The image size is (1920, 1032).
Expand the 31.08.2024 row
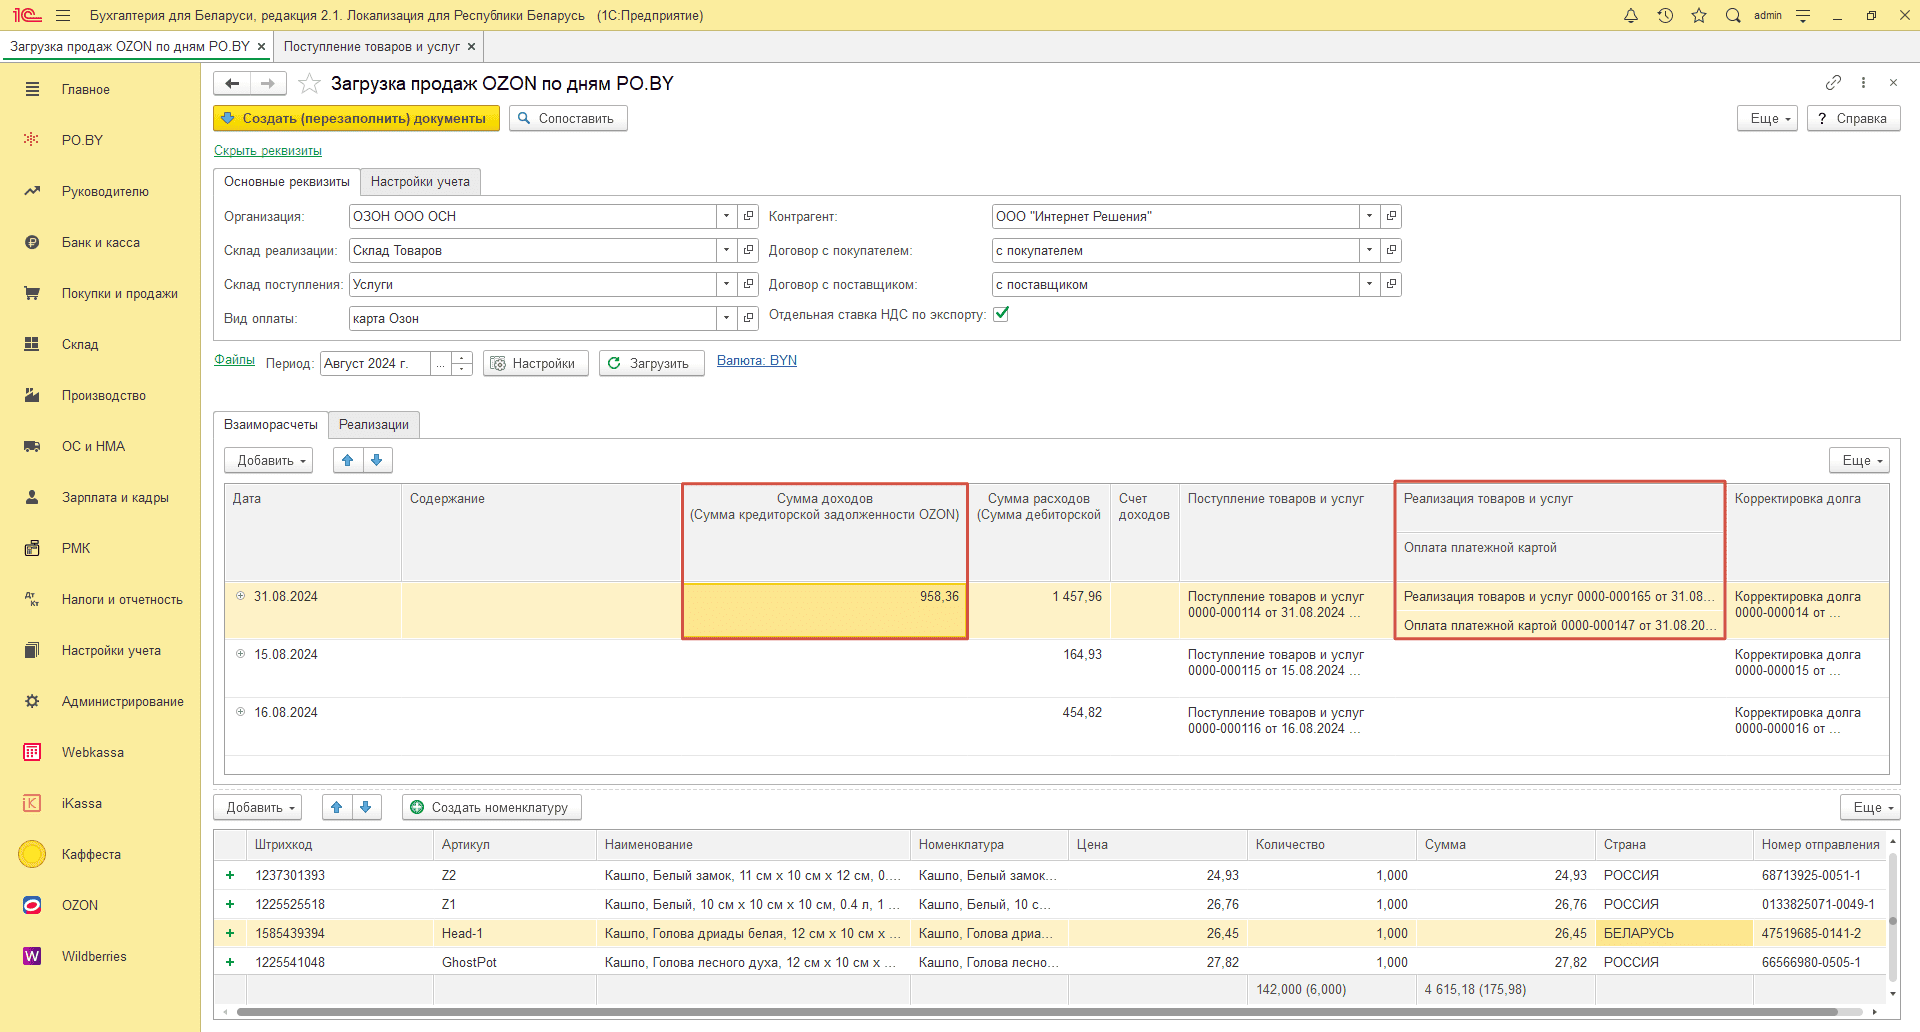(x=240, y=596)
